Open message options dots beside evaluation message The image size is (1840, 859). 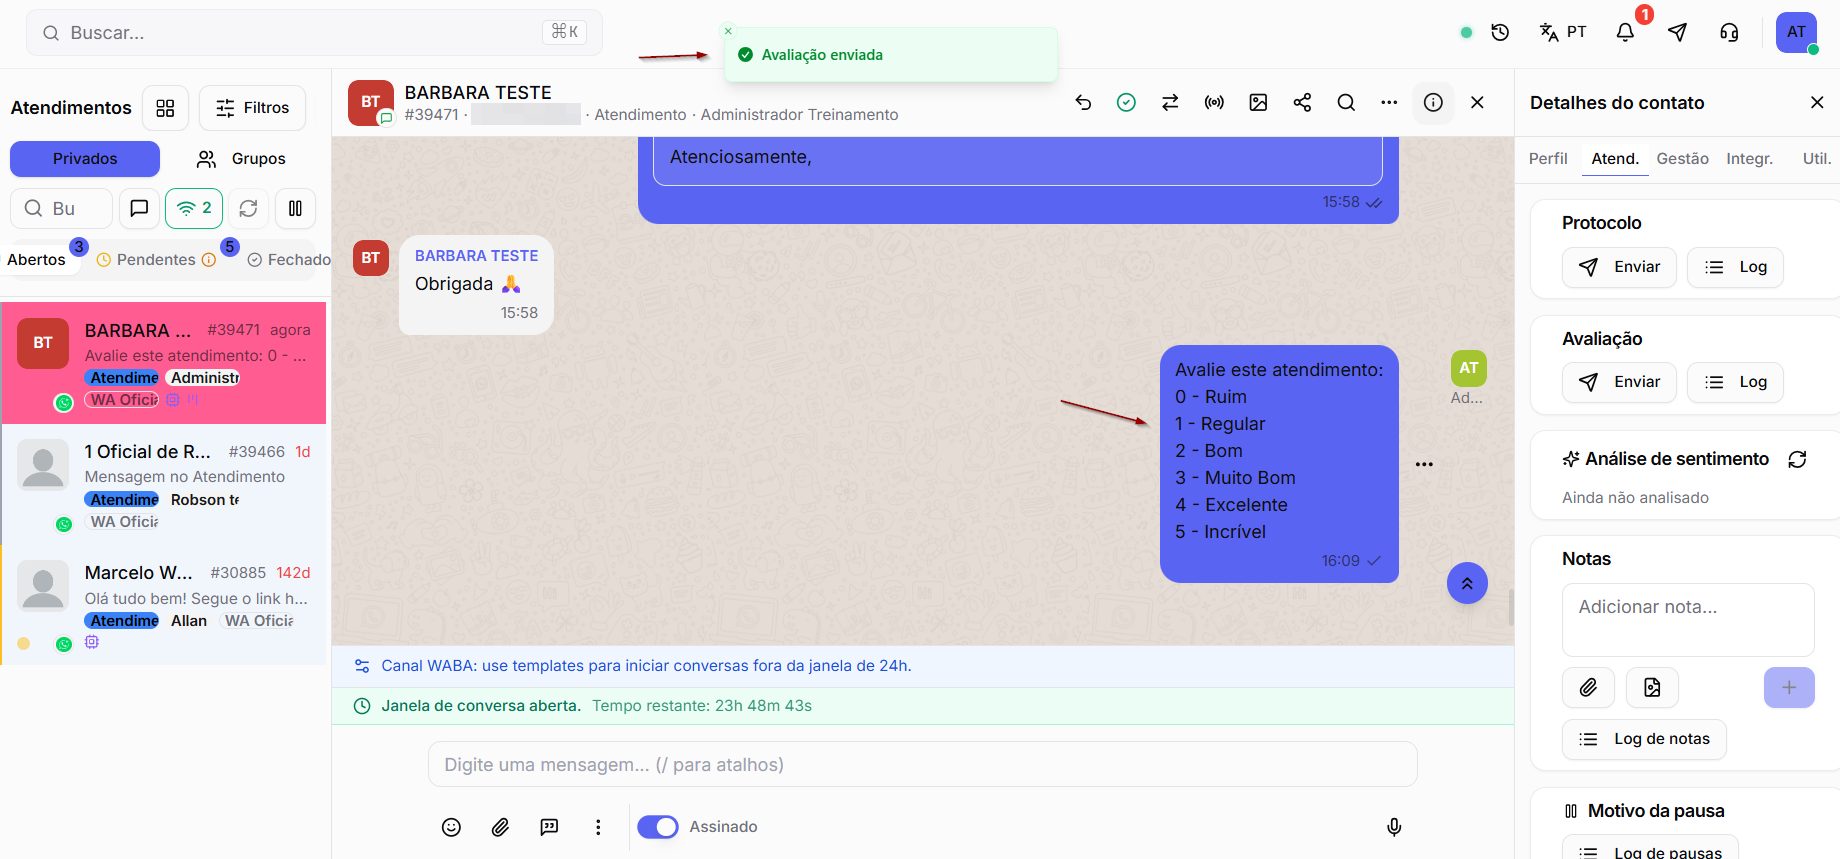(1424, 464)
